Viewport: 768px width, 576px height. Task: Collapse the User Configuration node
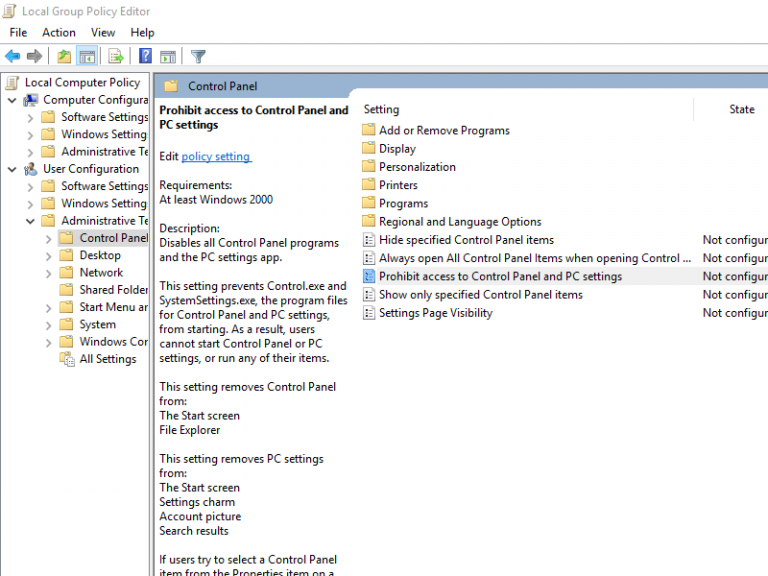coord(12,169)
